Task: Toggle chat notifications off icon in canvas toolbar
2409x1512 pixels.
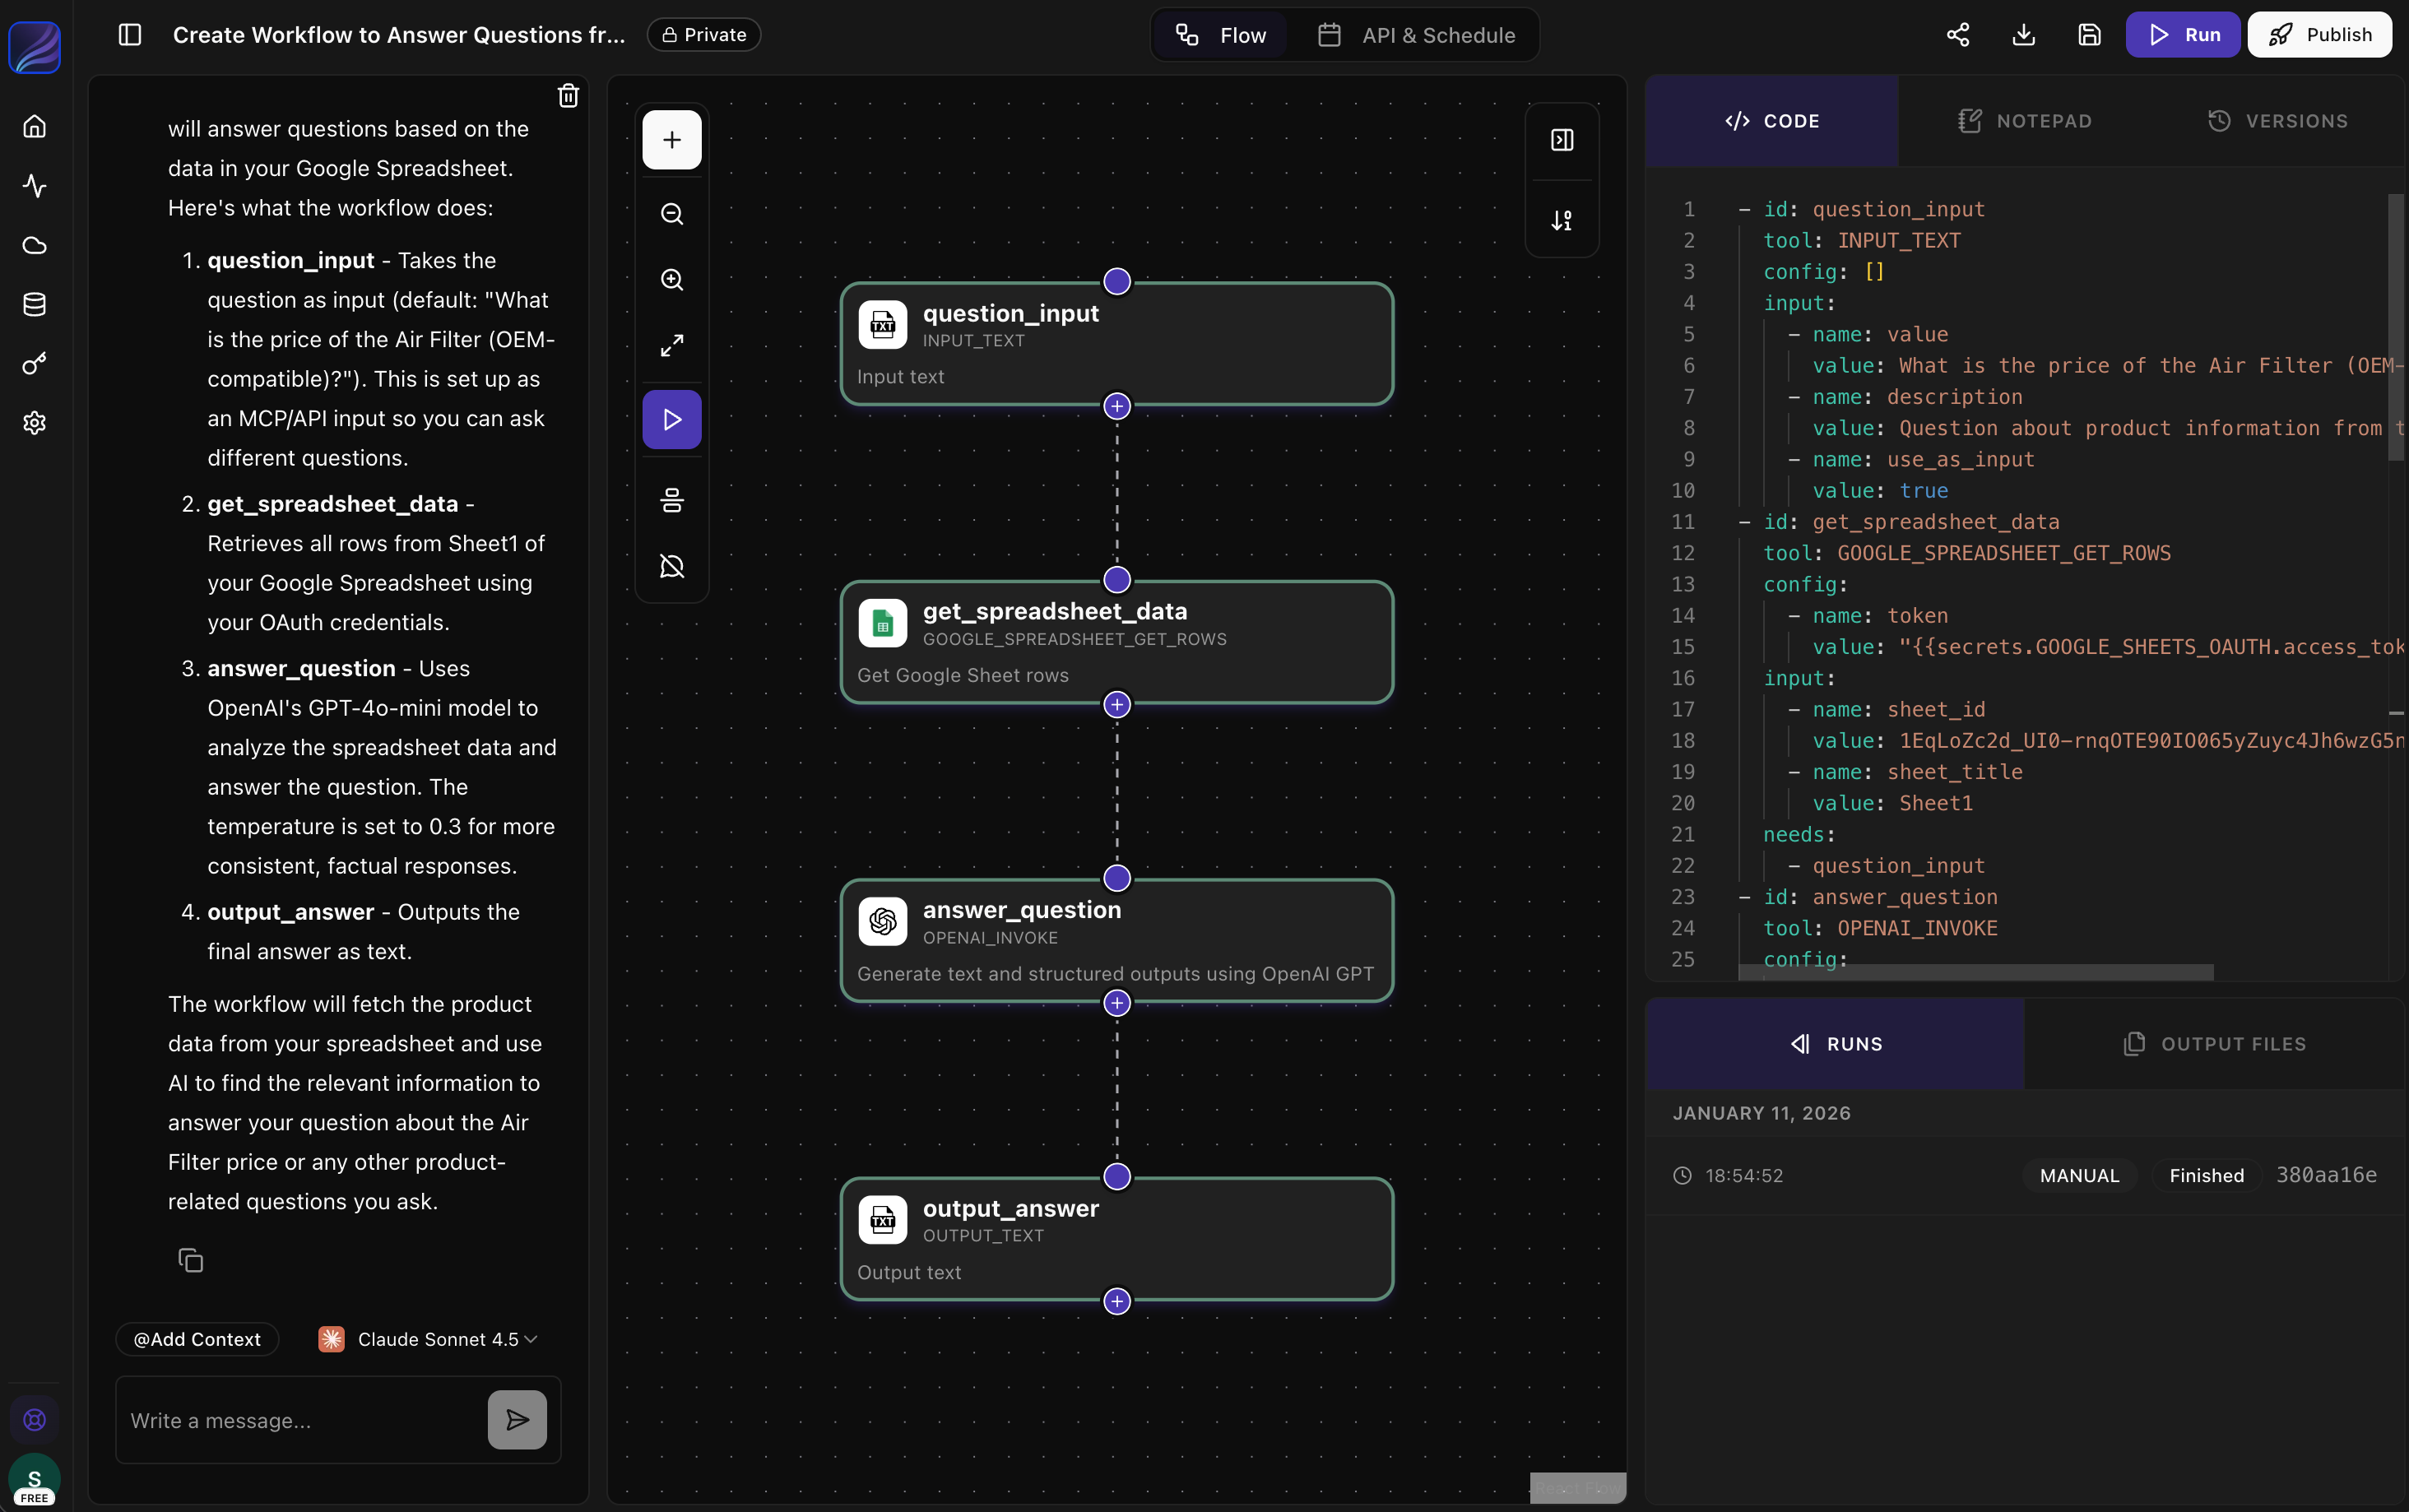Action: coord(671,567)
